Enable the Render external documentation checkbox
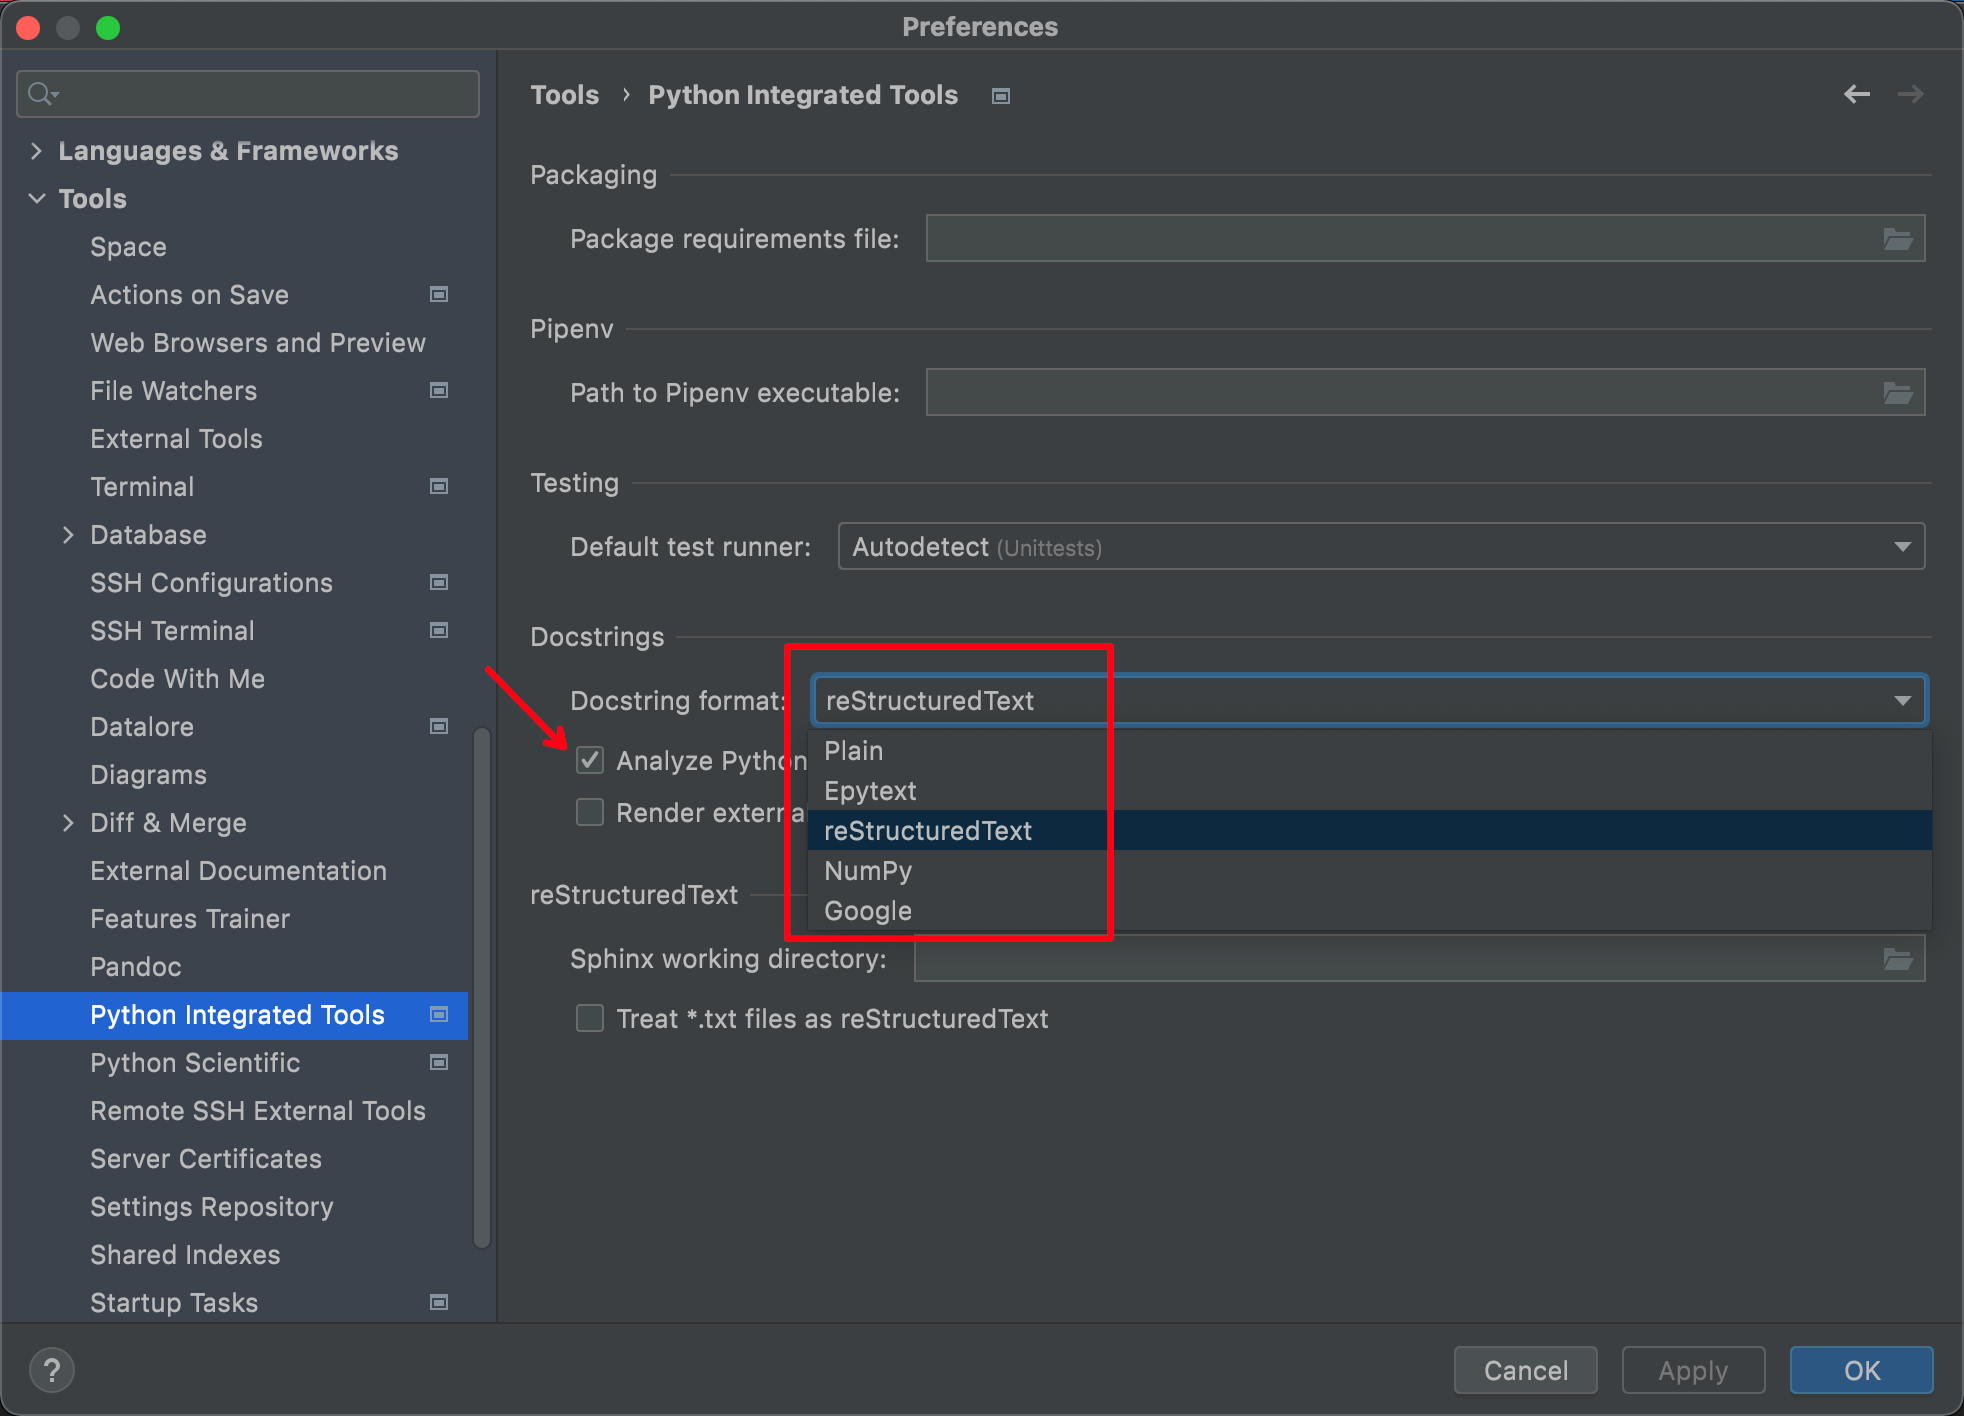 [x=590, y=812]
